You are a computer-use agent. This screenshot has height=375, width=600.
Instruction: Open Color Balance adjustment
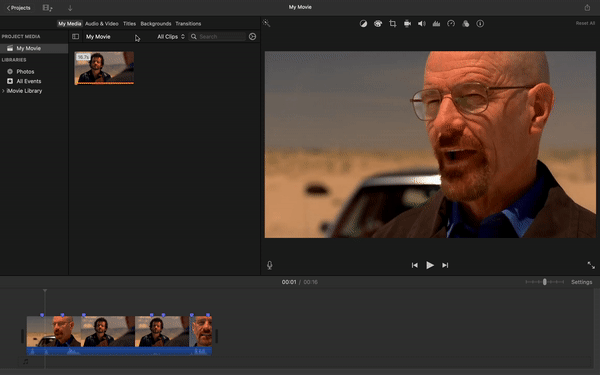[x=363, y=24]
